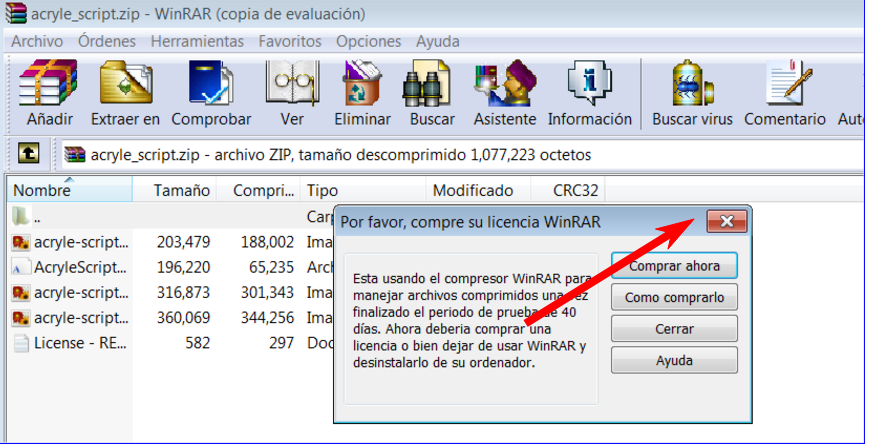Click the Extraer en toolbar icon

126,83
